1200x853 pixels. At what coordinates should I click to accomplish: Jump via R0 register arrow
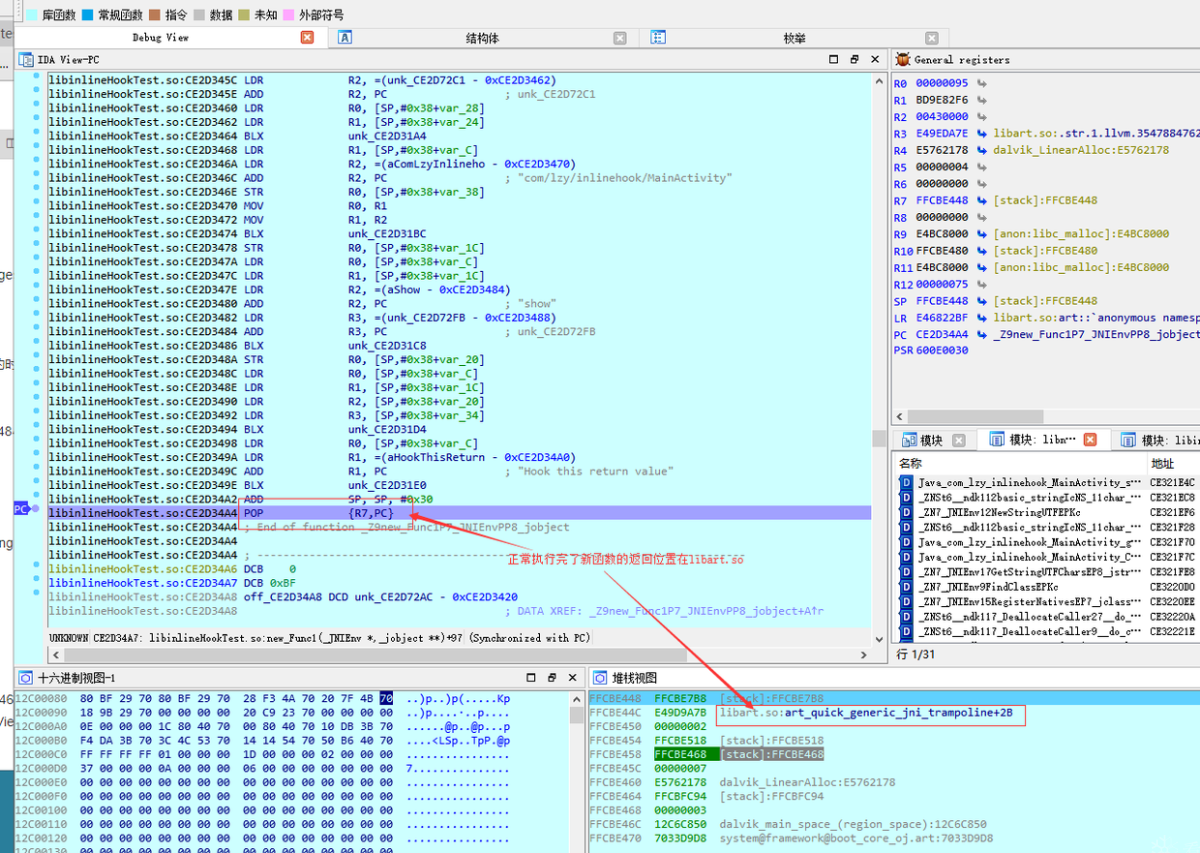tap(981, 83)
